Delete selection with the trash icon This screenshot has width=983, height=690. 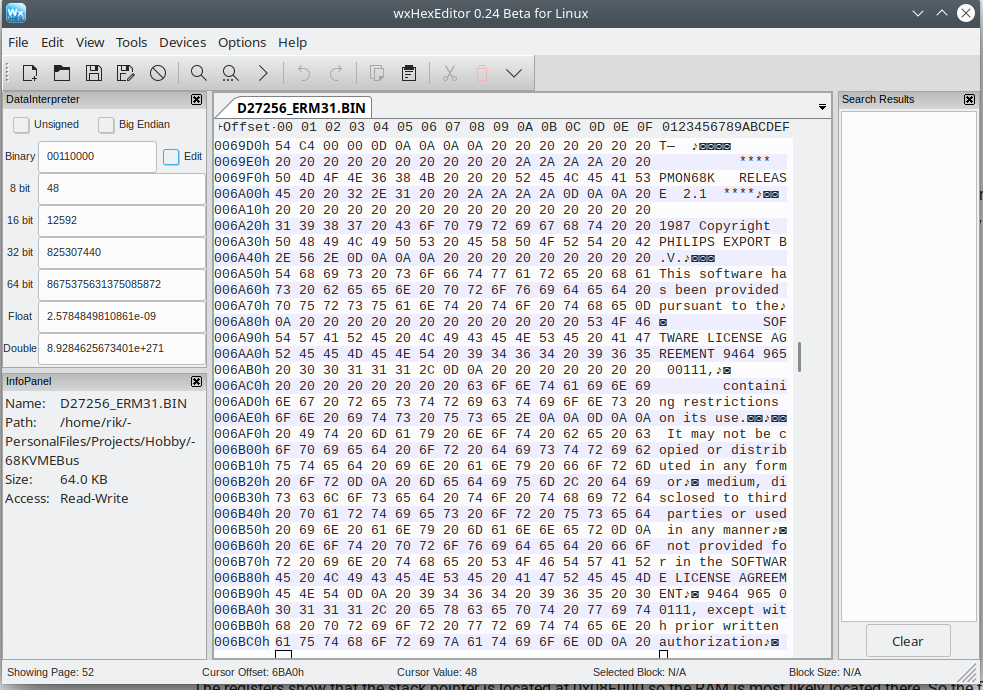coord(481,73)
